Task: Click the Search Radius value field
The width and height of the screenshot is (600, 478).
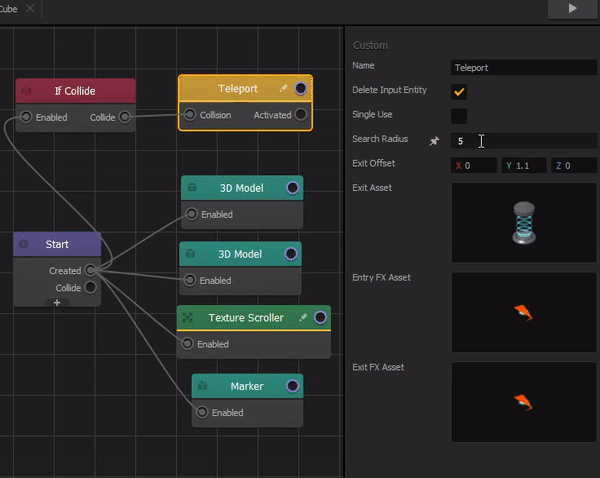Action: pos(524,141)
